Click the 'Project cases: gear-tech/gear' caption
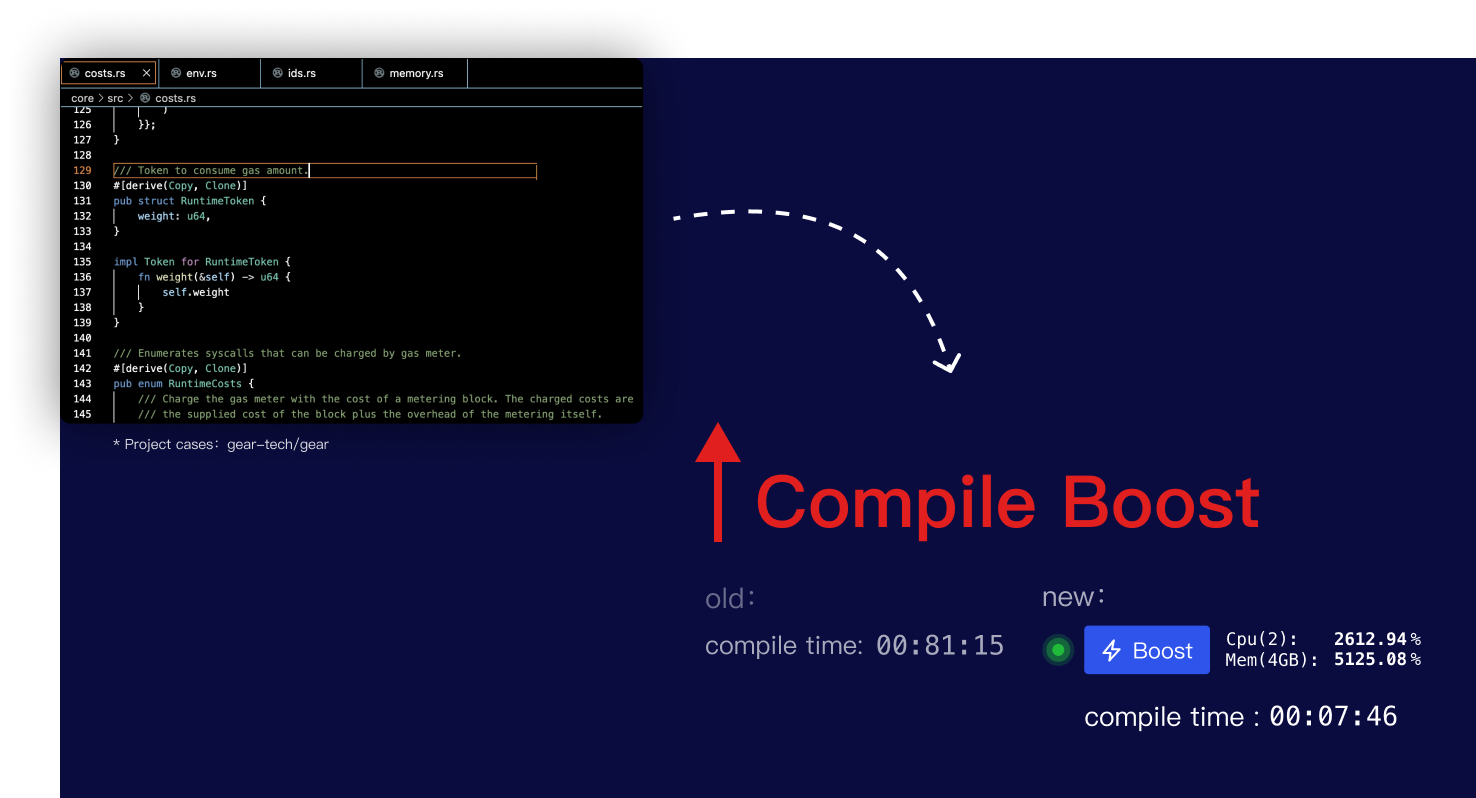 tap(221, 444)
